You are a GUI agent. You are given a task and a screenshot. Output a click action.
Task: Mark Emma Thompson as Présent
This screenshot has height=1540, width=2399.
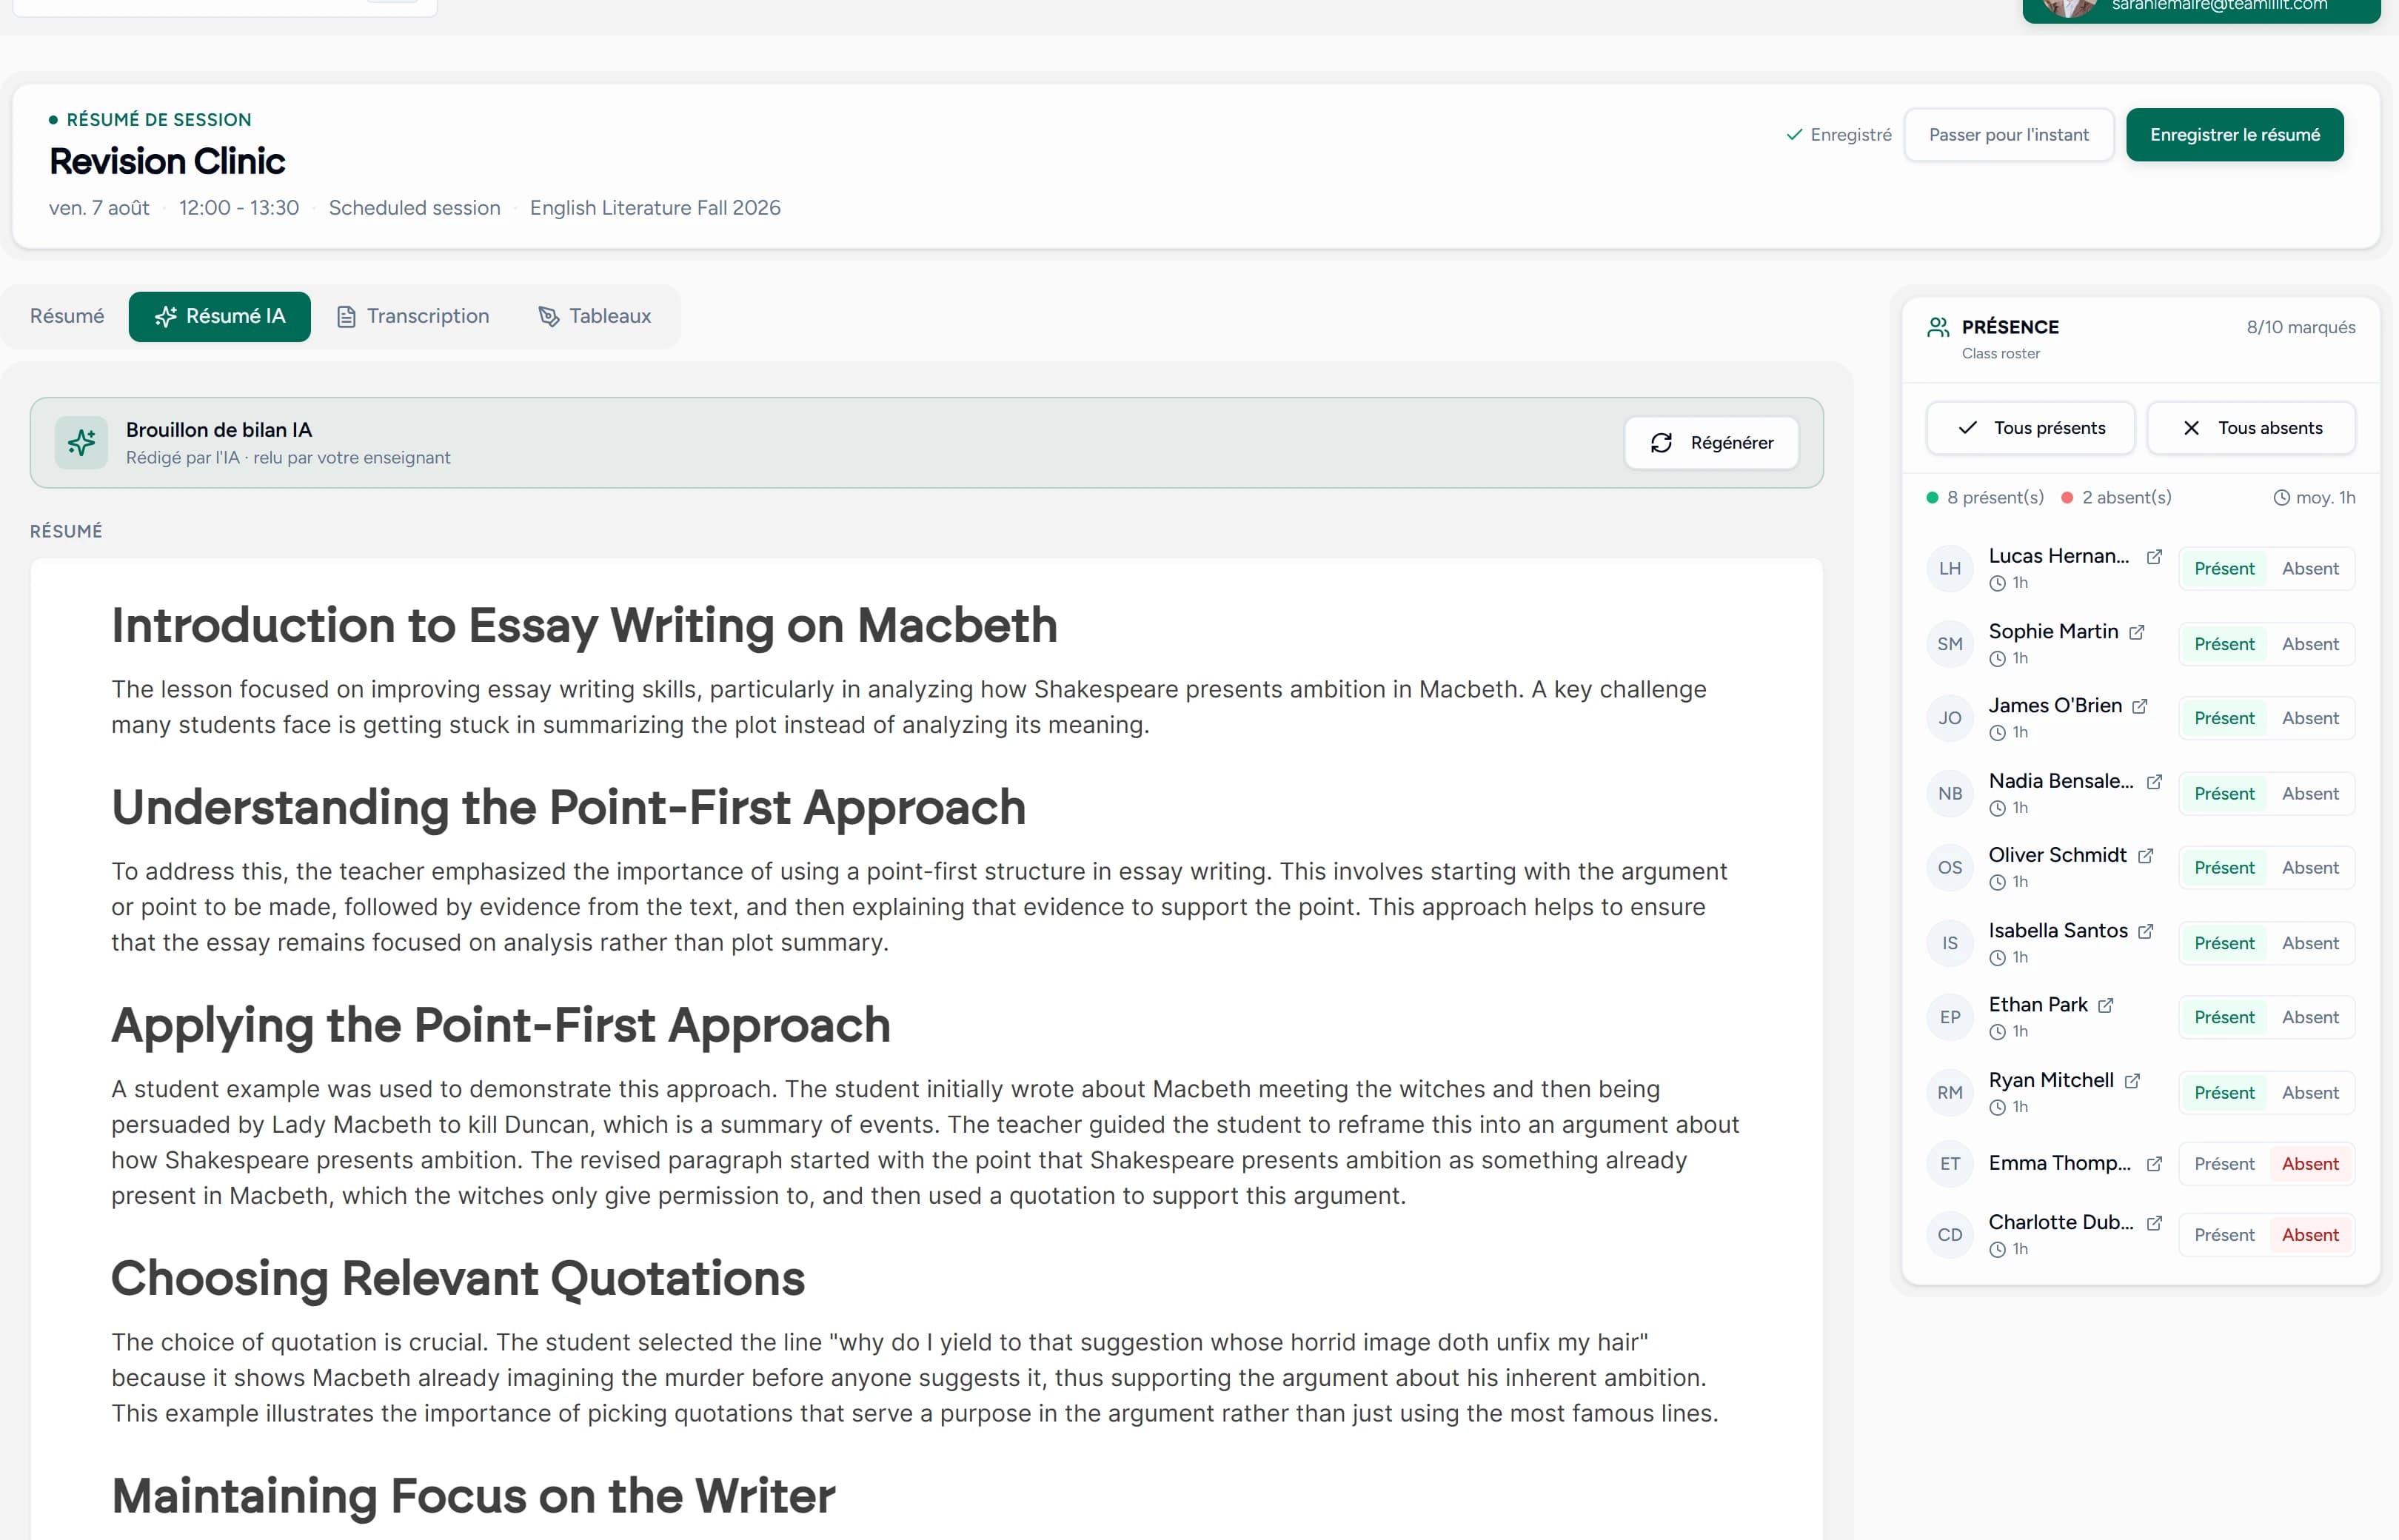click(x=2224, y=1164)
